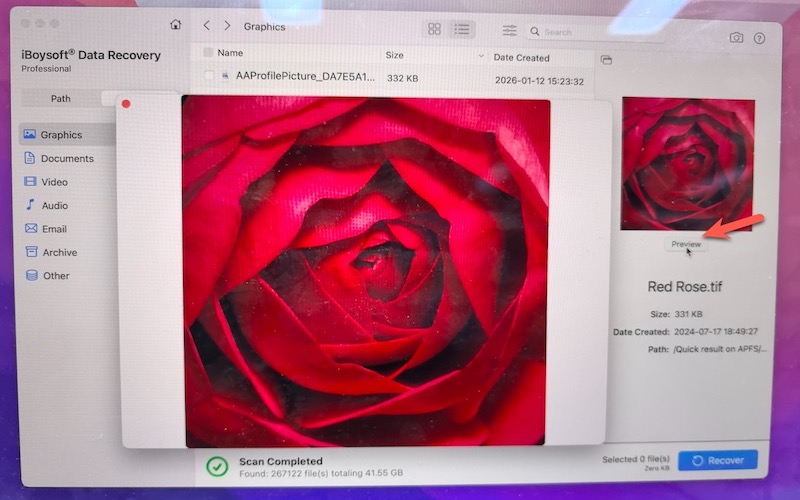Go forward with the right arrow
800x500 pixels.
click(x=227, y=26)
